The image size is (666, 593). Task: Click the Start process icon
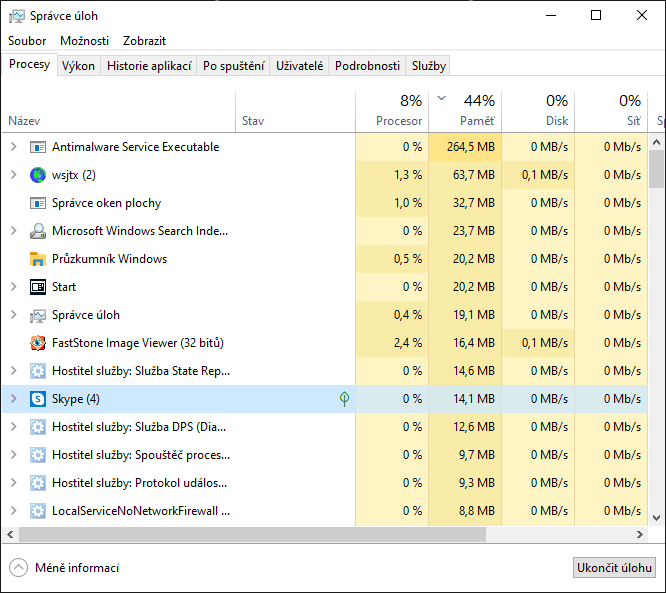pos(38,287)
